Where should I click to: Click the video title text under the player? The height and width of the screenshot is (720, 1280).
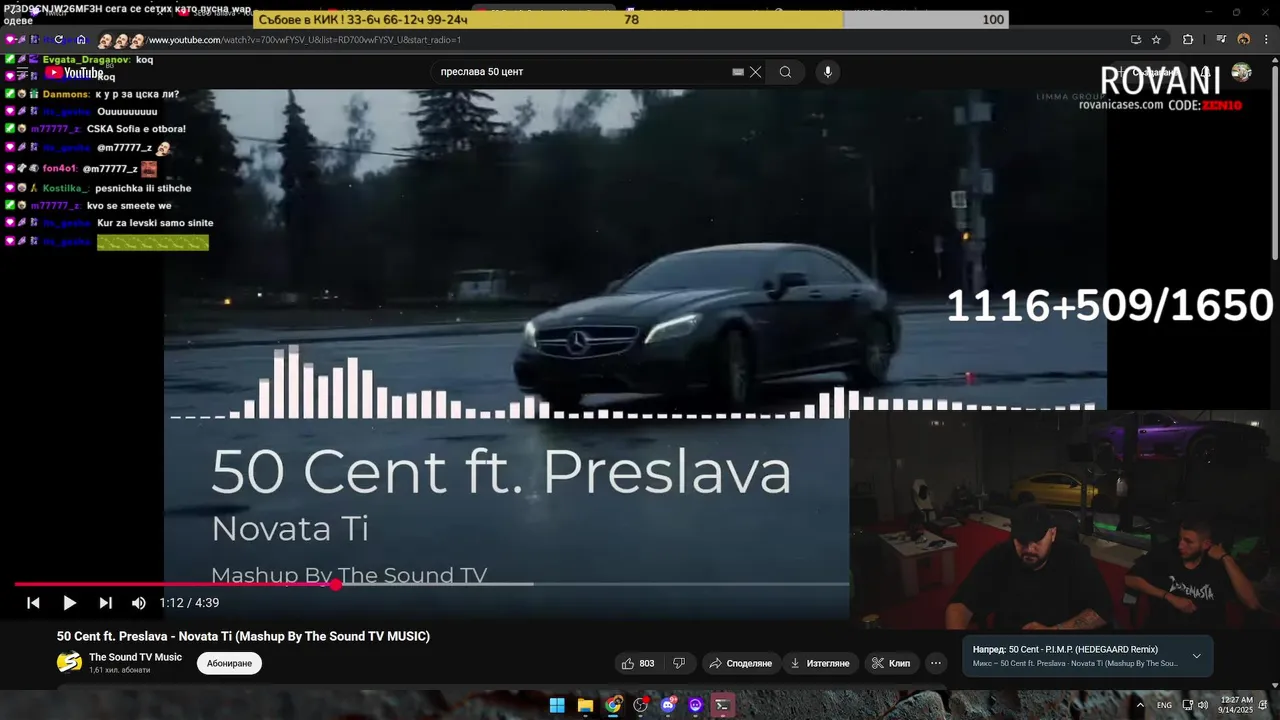[243, 636]
